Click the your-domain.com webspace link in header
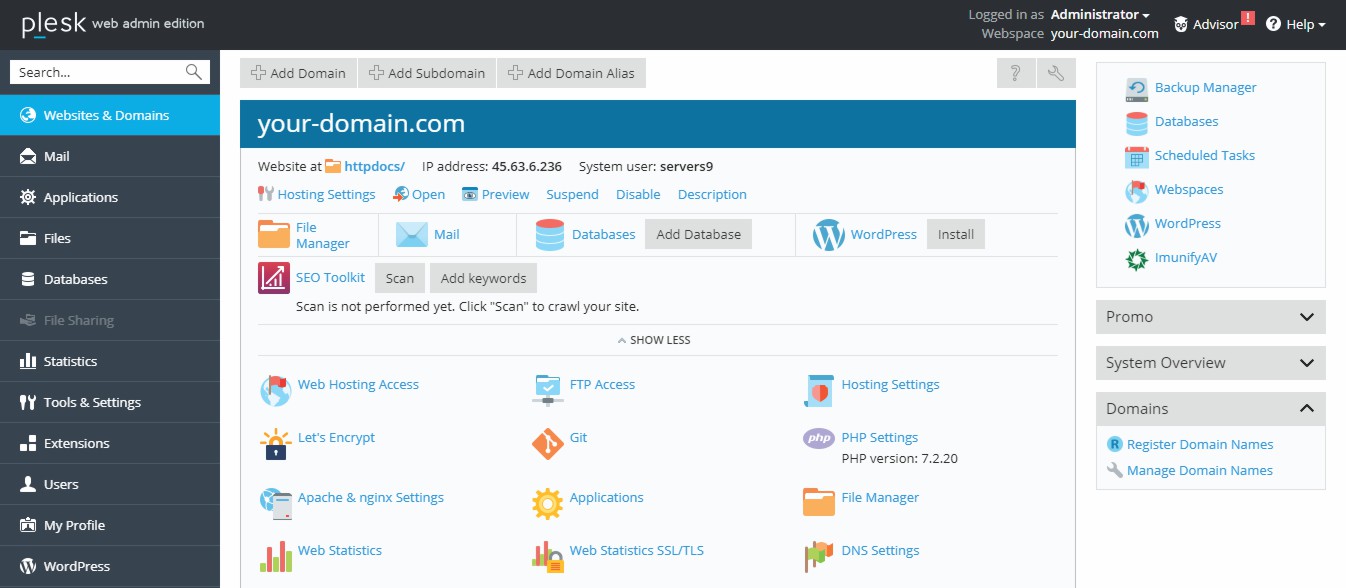Image resolution: width=1346 pixels, height=588 pixels. pos(1104,33)
